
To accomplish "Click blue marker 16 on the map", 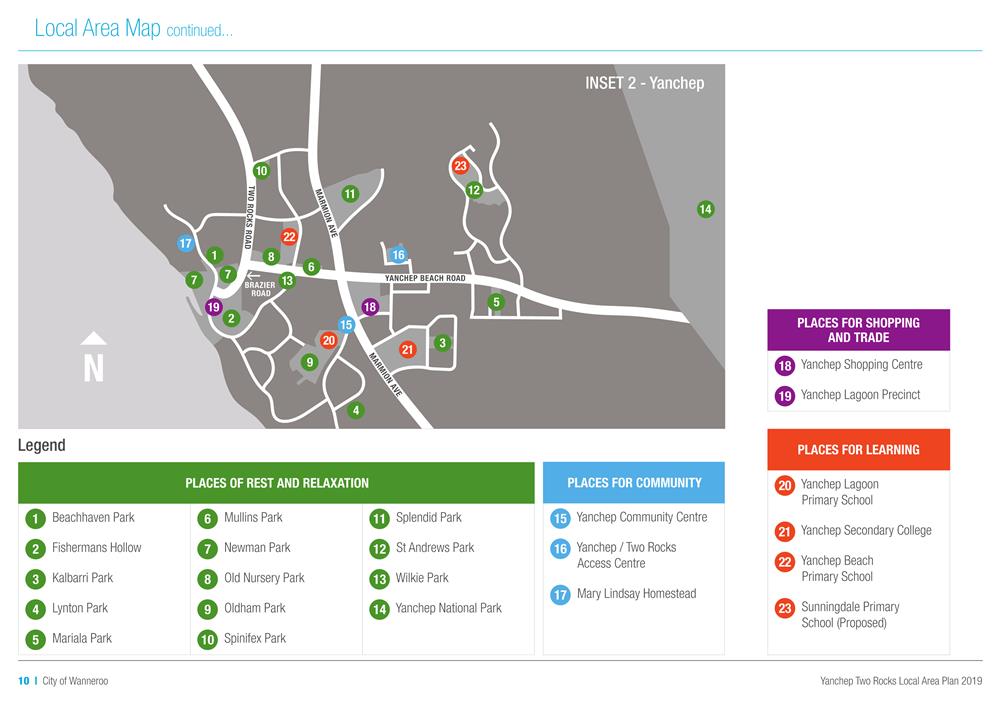I will (398, 255).
